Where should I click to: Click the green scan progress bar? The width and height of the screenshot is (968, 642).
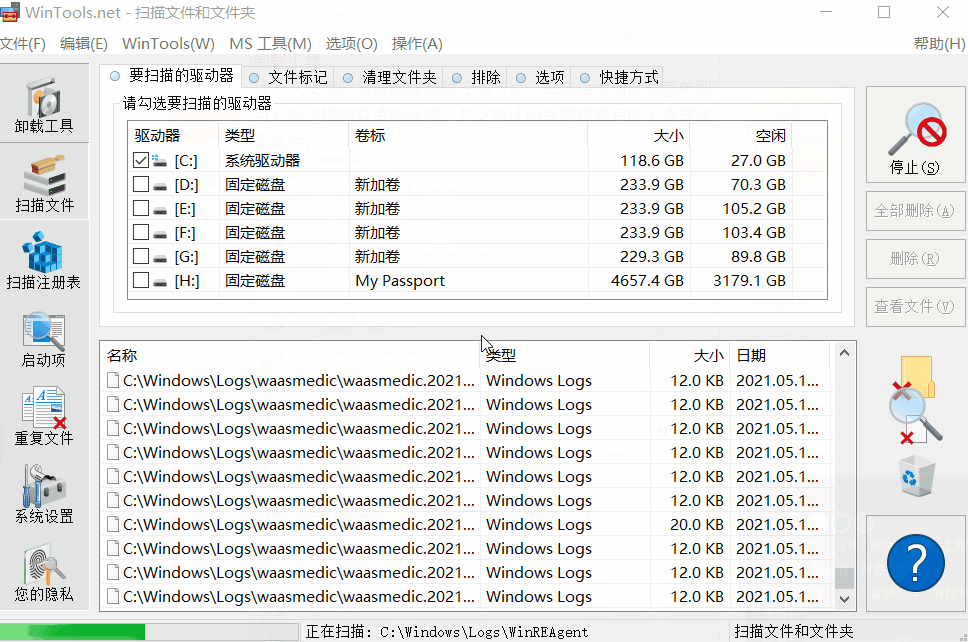point(73,632)
